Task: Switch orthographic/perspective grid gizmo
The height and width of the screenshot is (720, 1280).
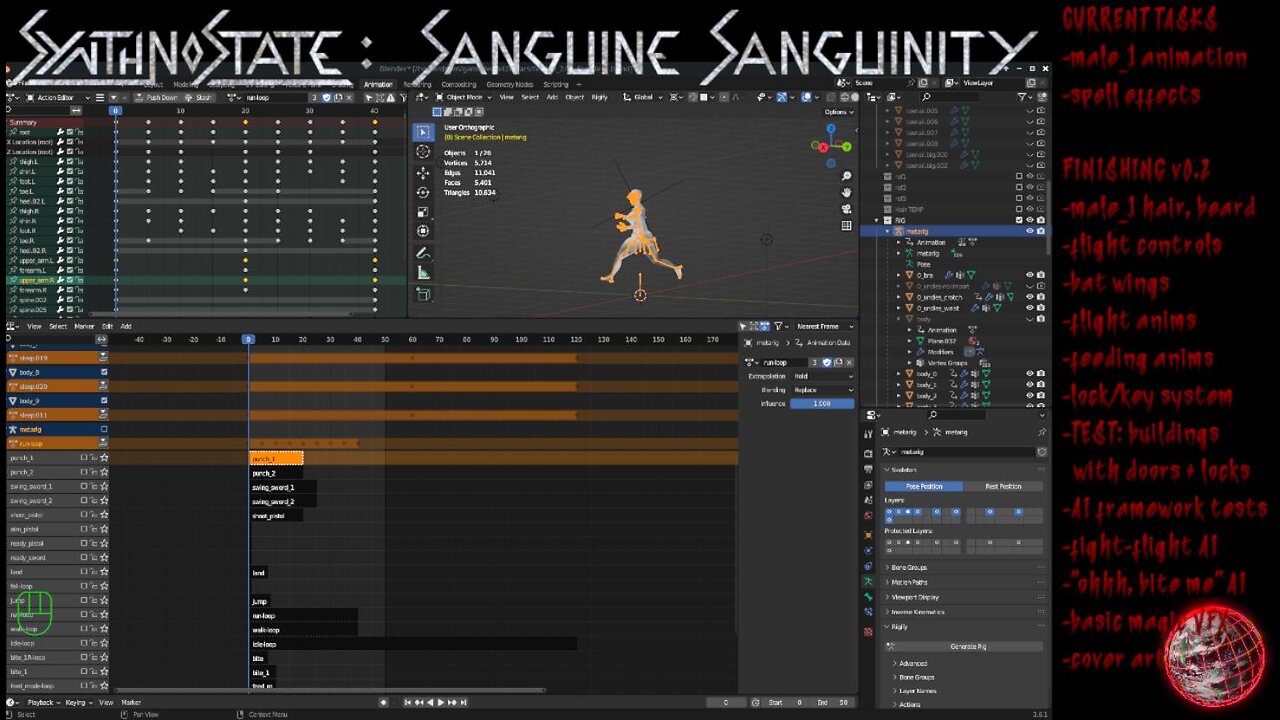Action: (846, 226)
